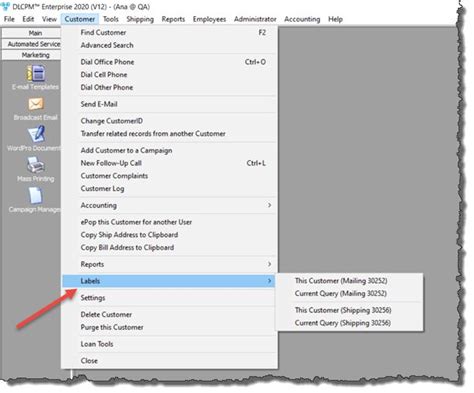The image size is (474, 393).
Task: Select This Customer (Shipping 30256) label
Action: pyautogui.click(x=349, y=310)
